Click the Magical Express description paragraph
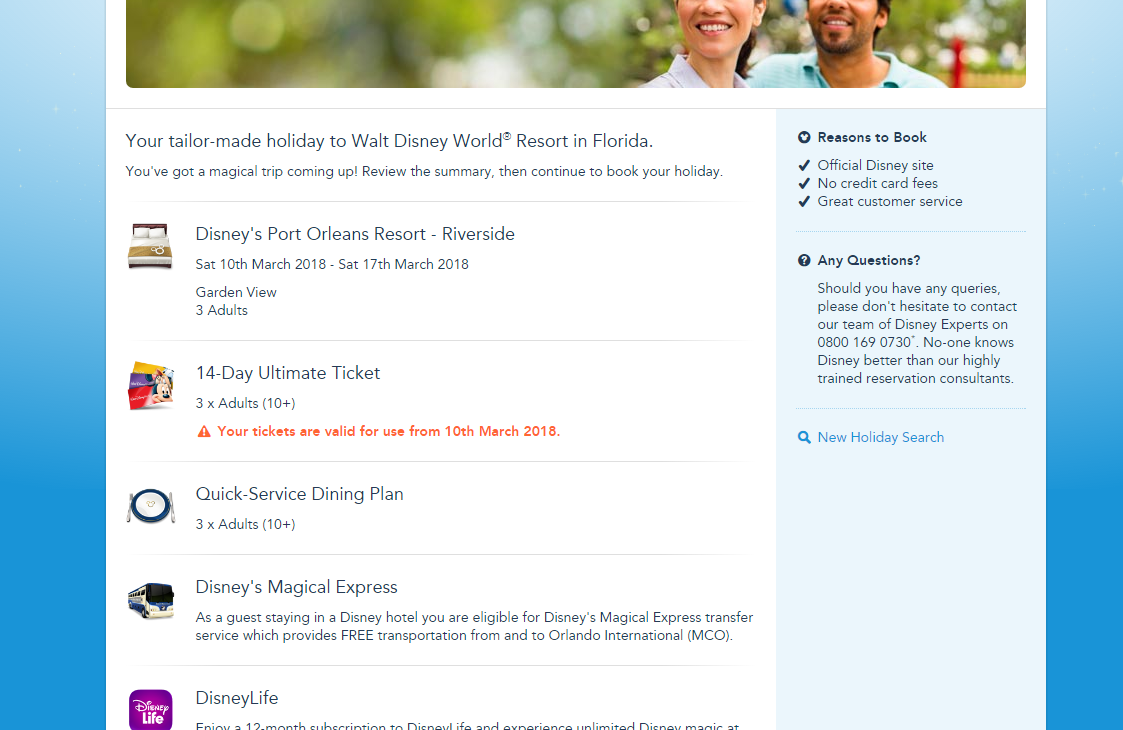This screenshot has height=730, width=1123. click(474, 627)
